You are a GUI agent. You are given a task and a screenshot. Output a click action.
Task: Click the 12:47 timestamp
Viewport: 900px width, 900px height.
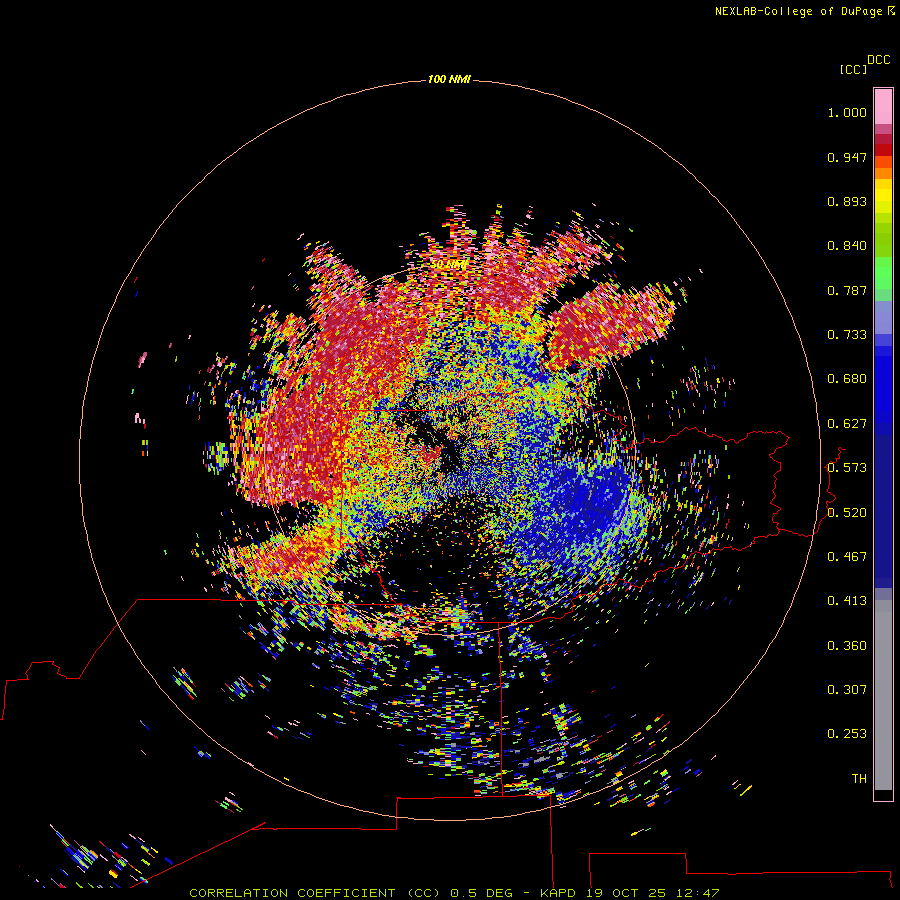697,893
